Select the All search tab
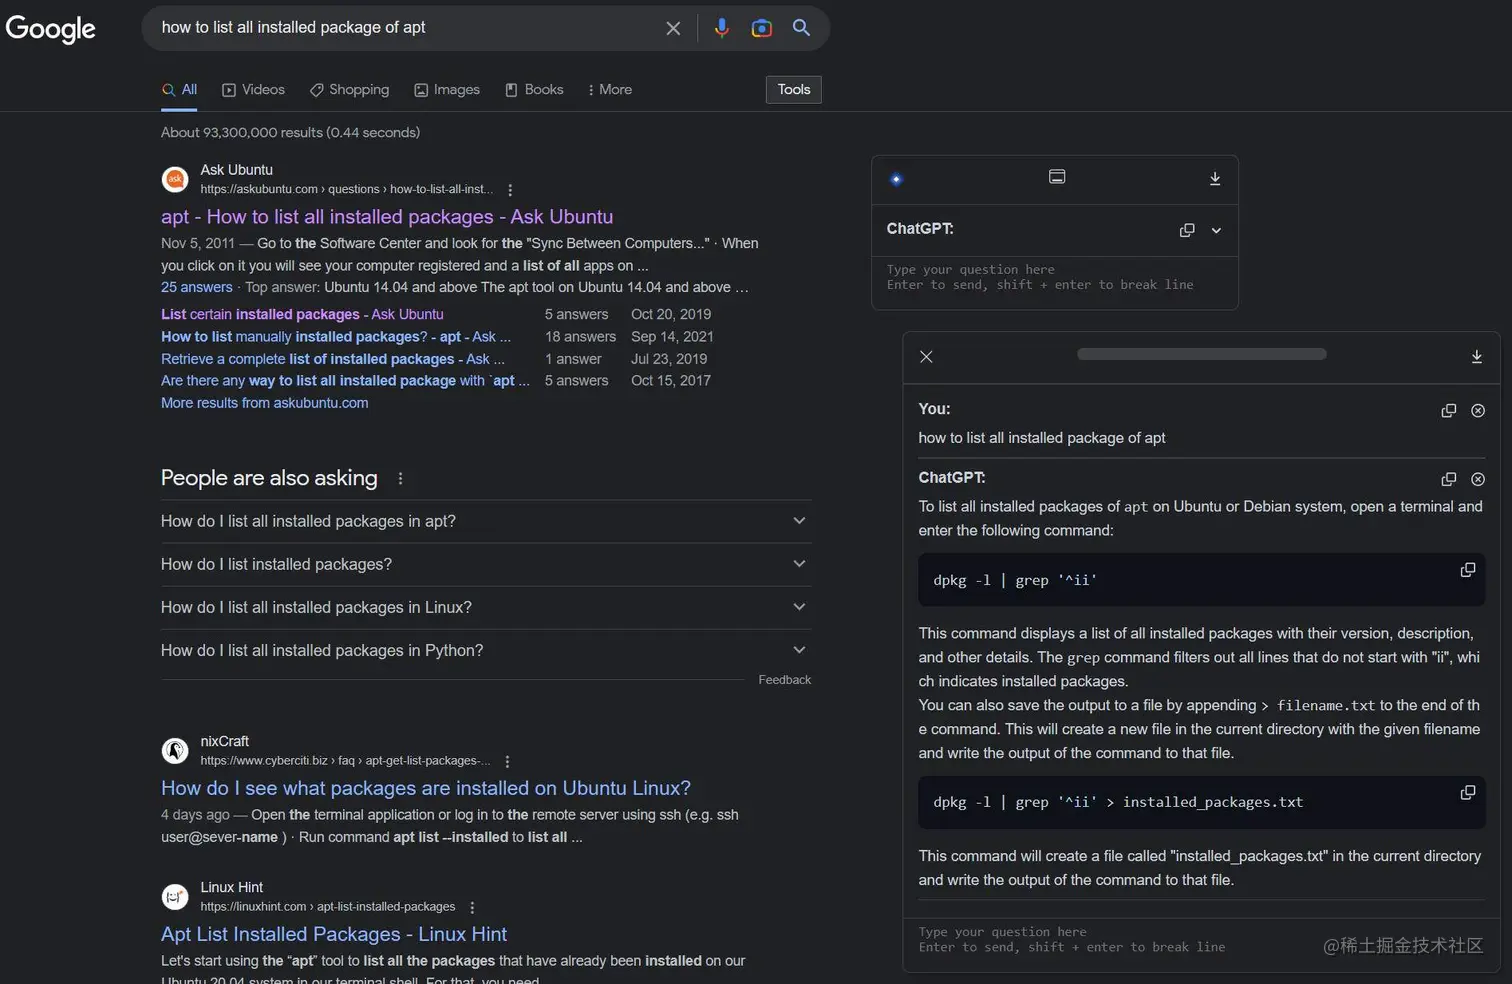Image resolution: width=1512 pixels, height=984 pixels. 180,90
